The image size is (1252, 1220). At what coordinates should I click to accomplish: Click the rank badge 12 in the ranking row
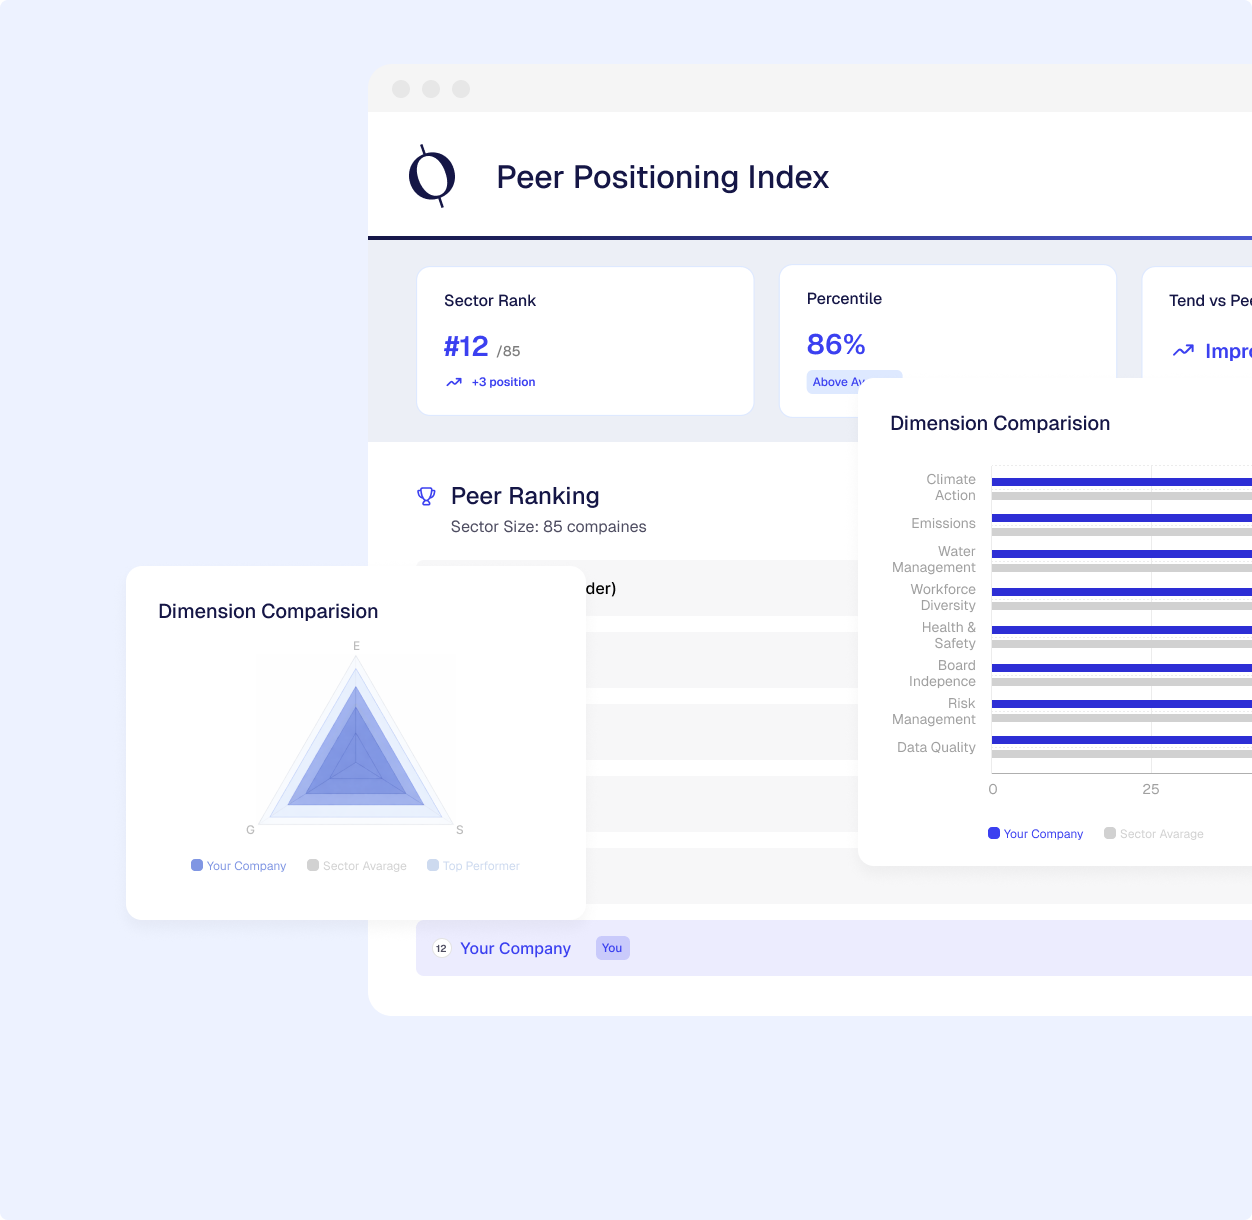[x=441, y=948]
